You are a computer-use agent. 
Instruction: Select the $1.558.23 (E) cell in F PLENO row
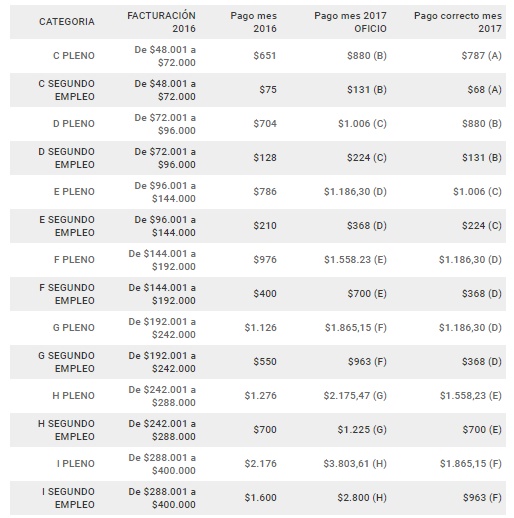tap(355, 260)
